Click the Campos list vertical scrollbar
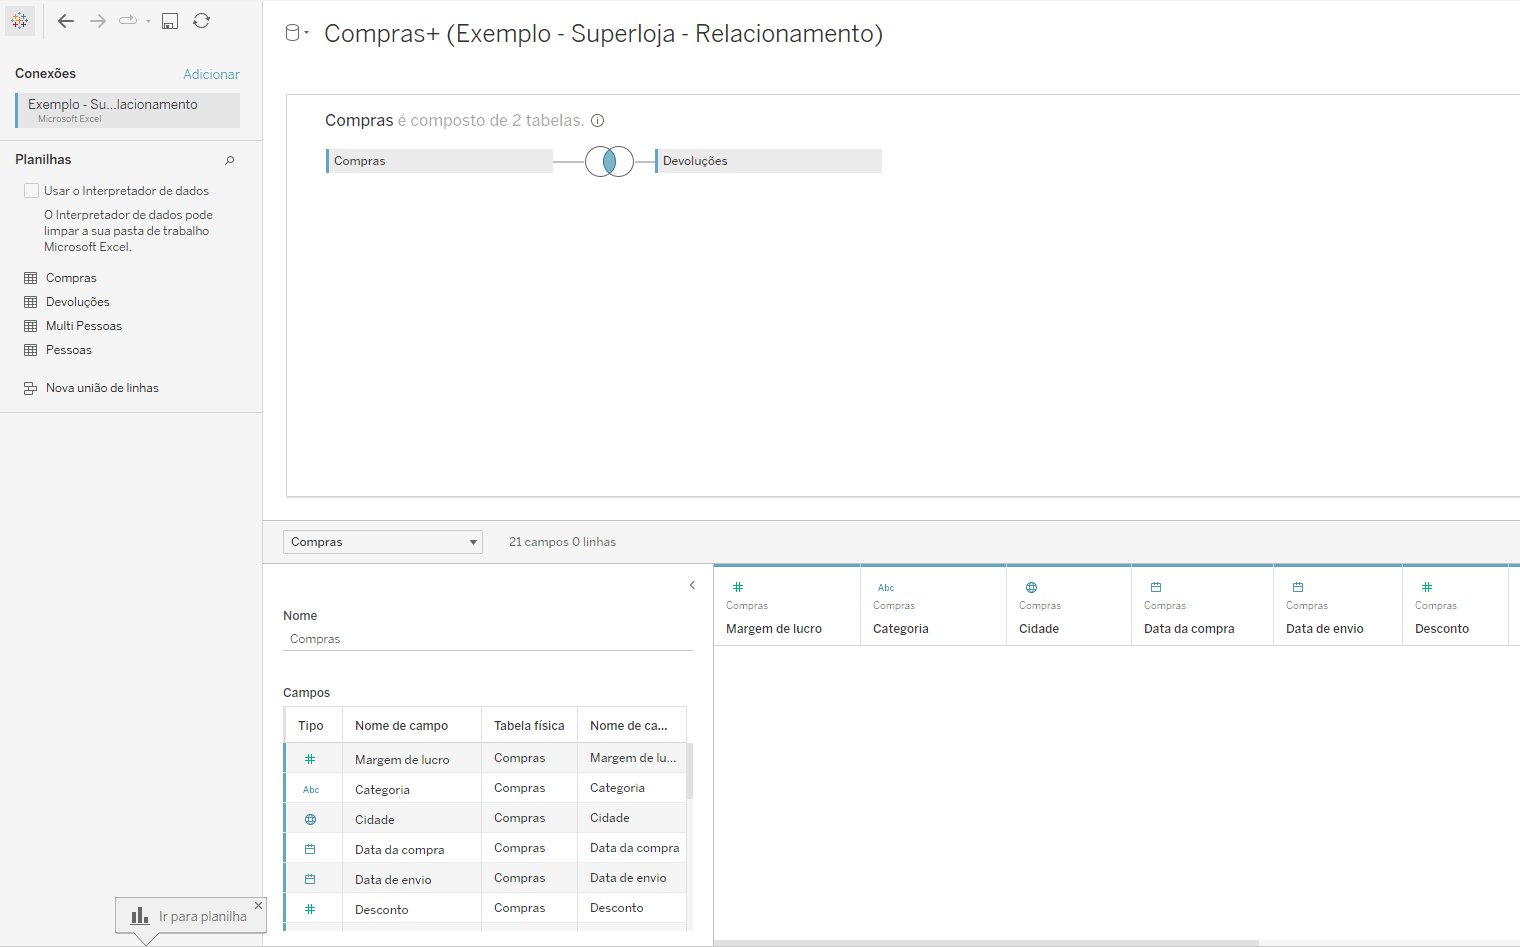The height and width of the screenshot is (947, 1520). coord(690,770)
